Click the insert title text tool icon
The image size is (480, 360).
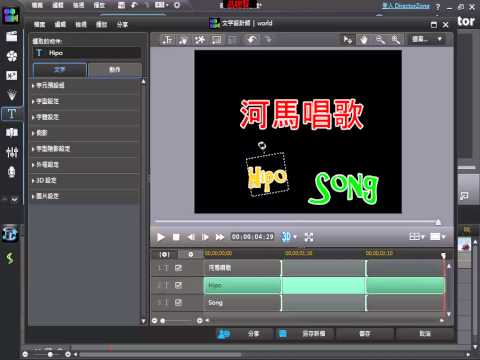[167, 40]
